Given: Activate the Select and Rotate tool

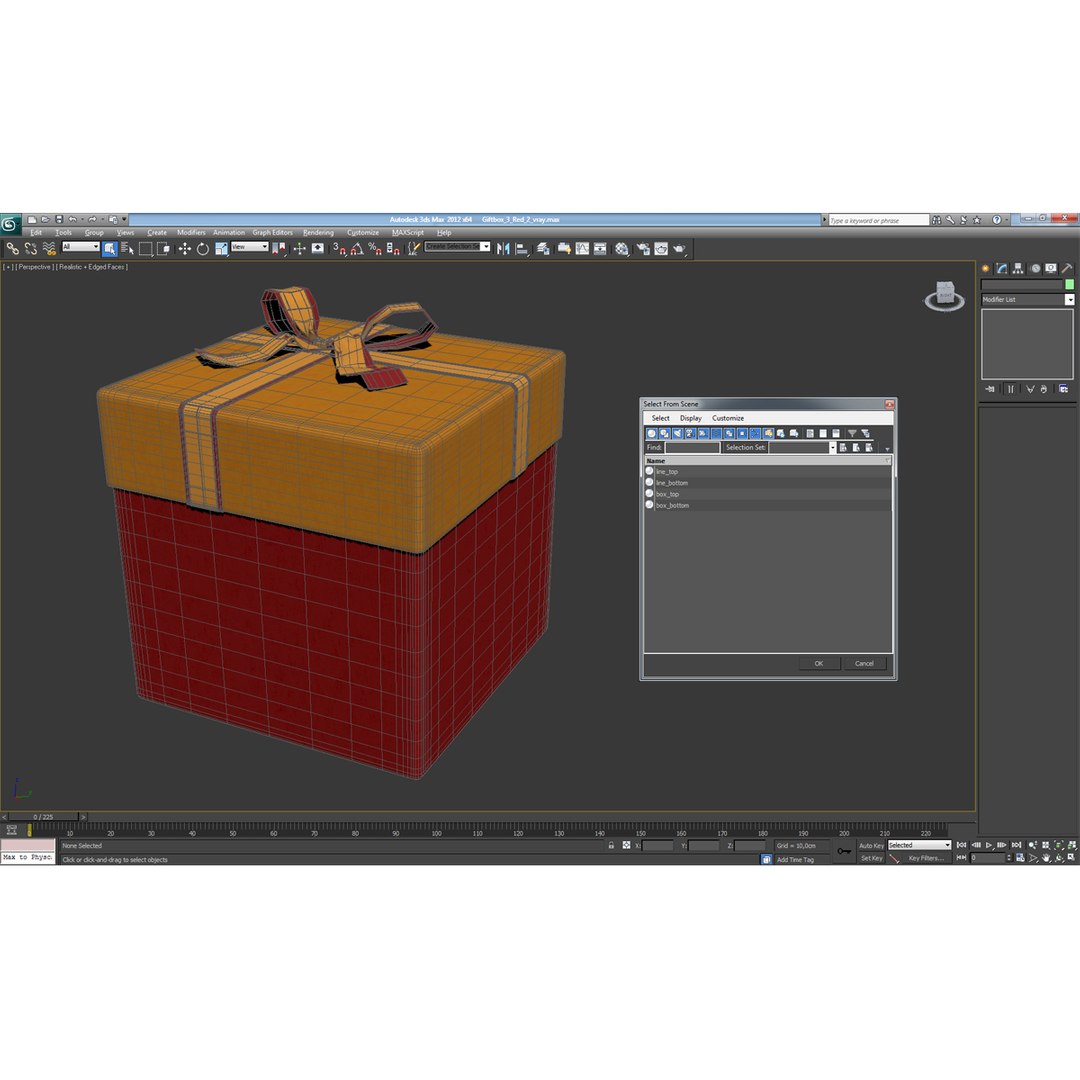Looking at the screenshot, I should click(202, 249).
